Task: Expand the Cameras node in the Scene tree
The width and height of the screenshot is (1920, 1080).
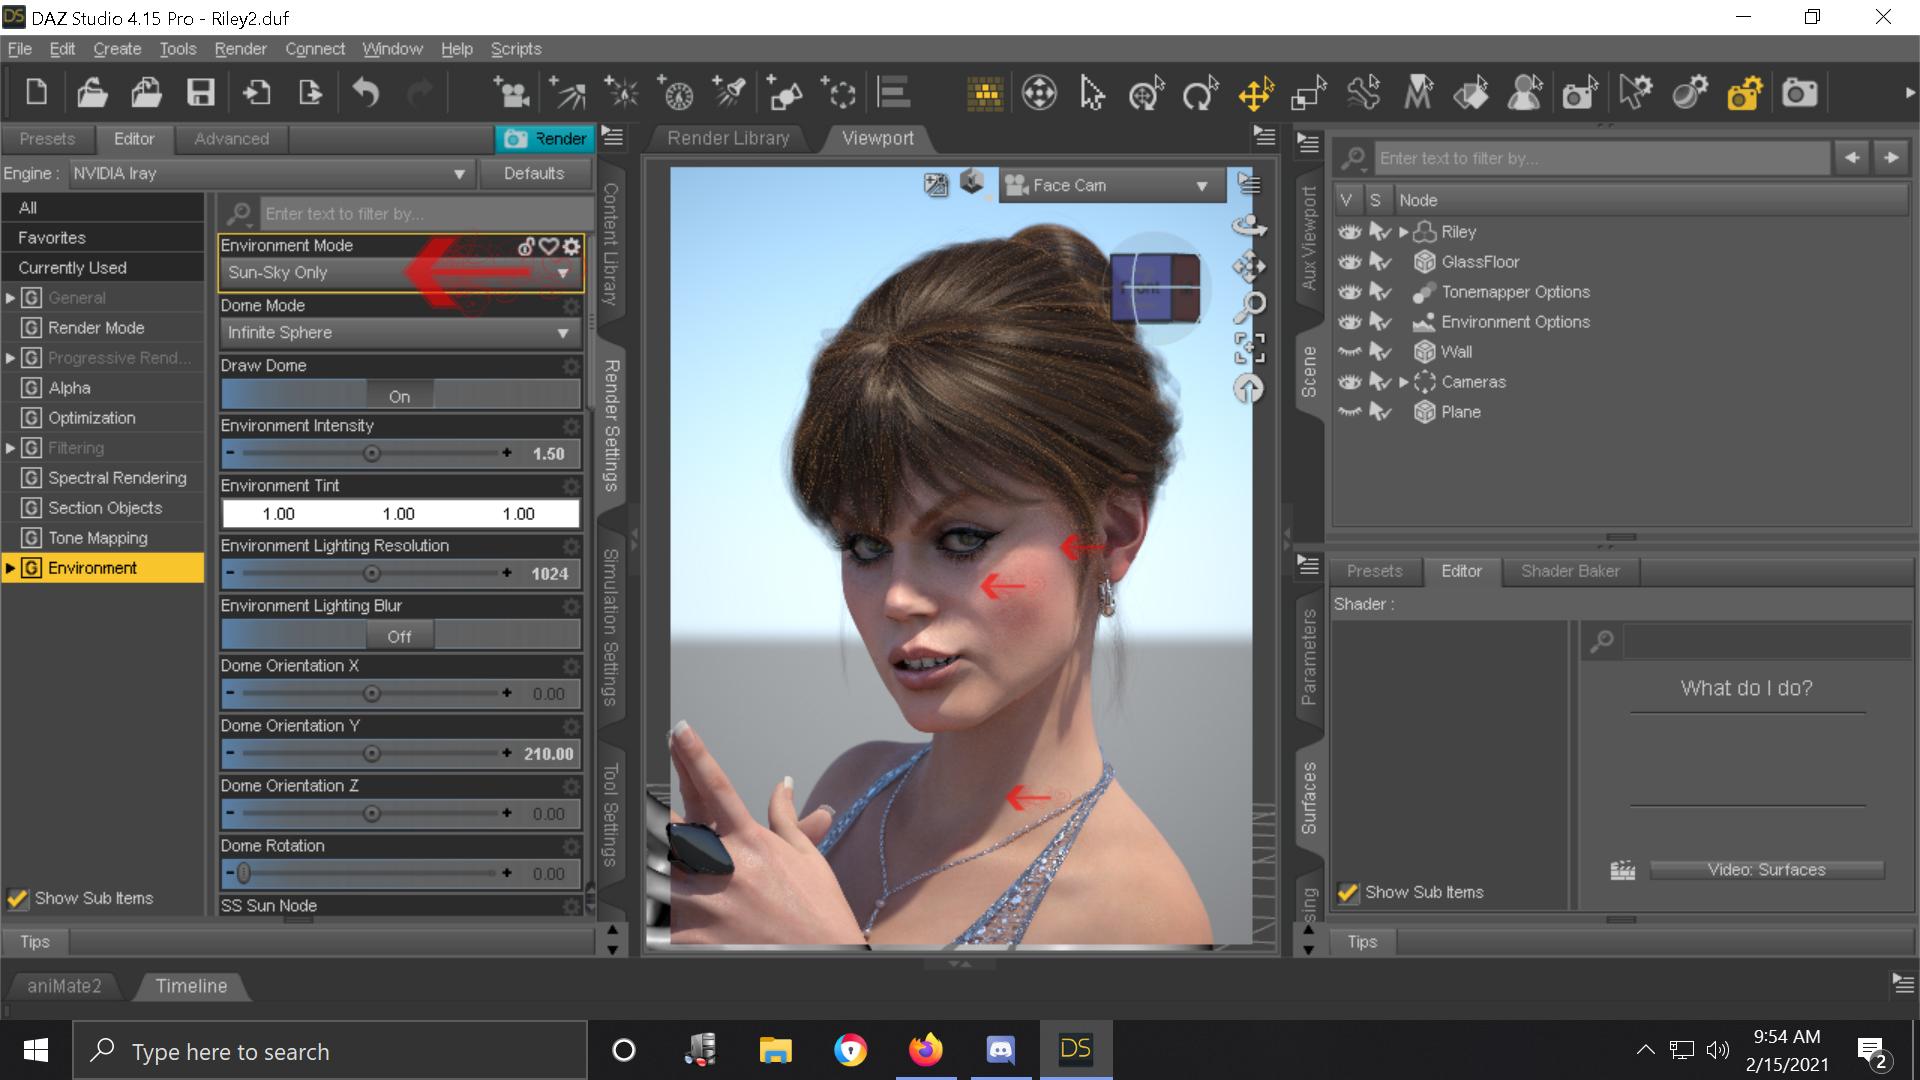Action: coord(1404,381)
